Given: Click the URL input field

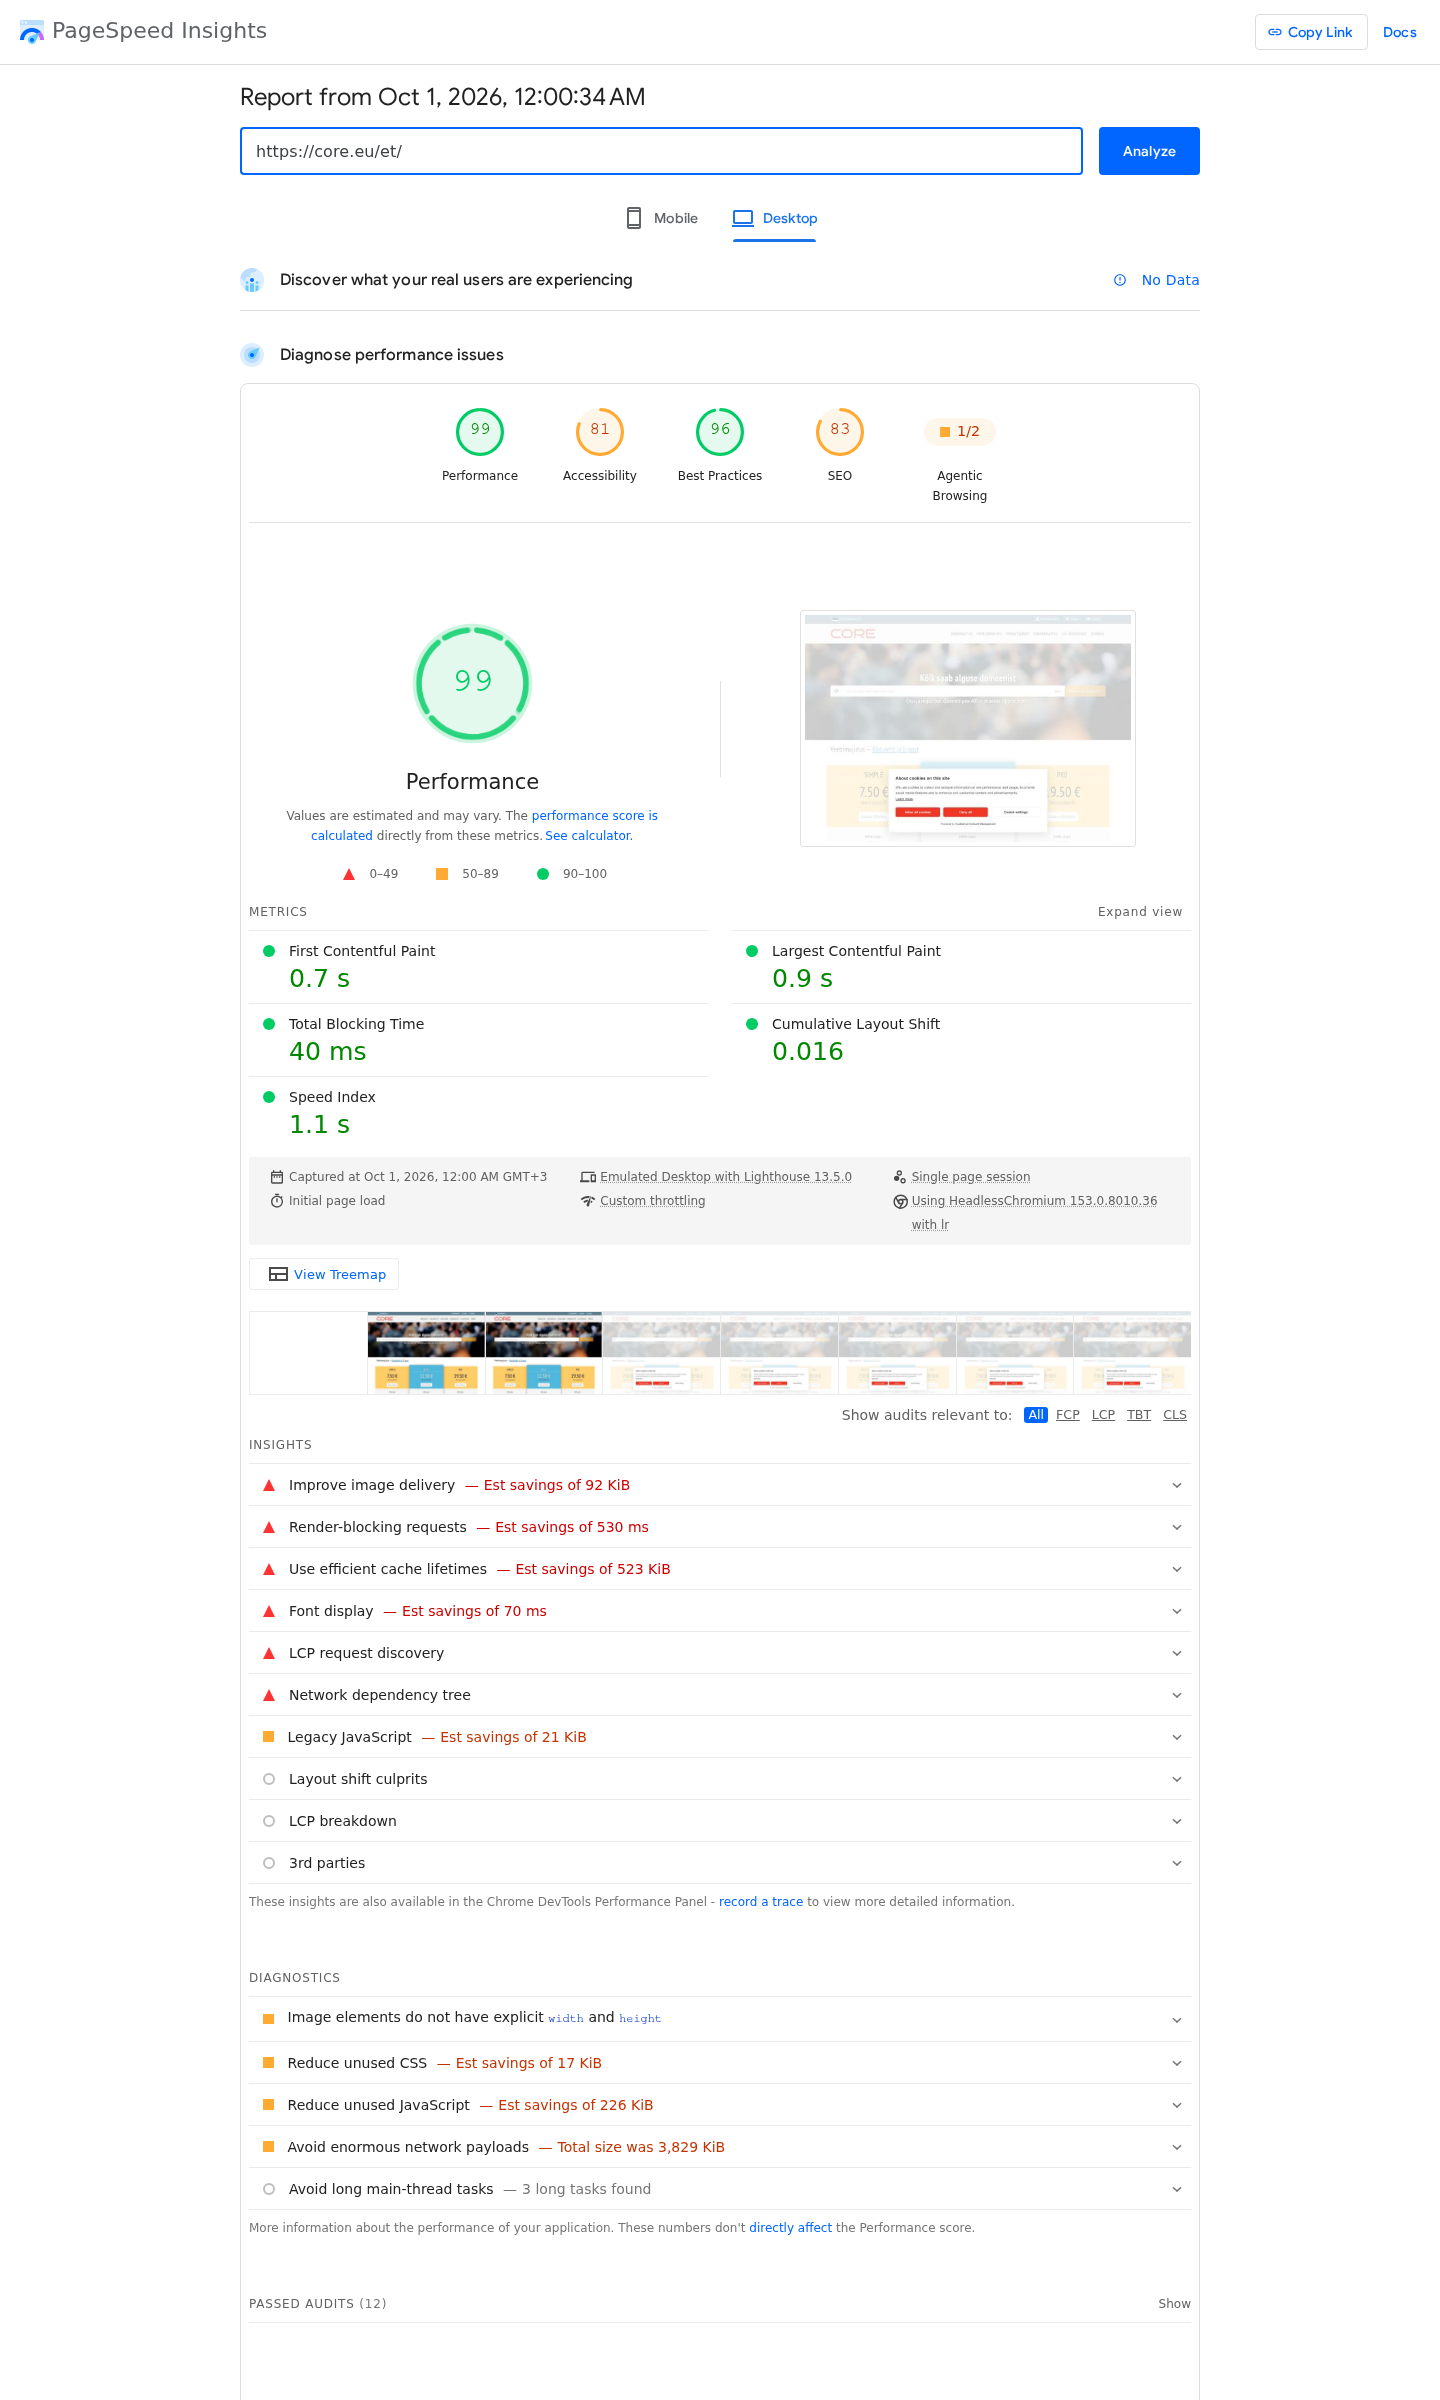Looking at the screenshot, I should (661, 151).
